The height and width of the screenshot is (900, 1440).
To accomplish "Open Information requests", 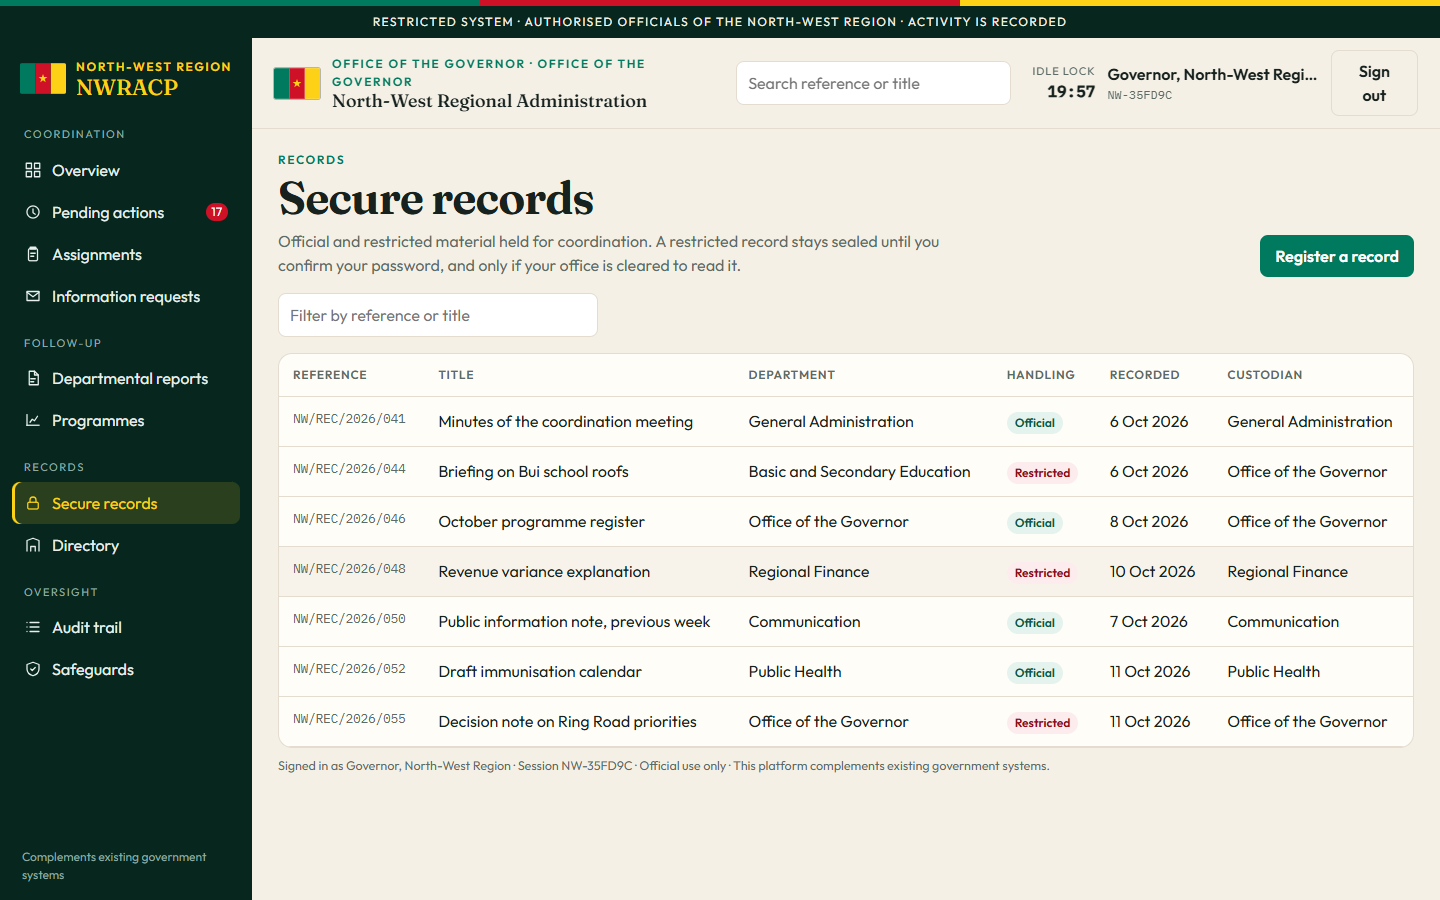I will pyautogui.click(x=126, y=296).
